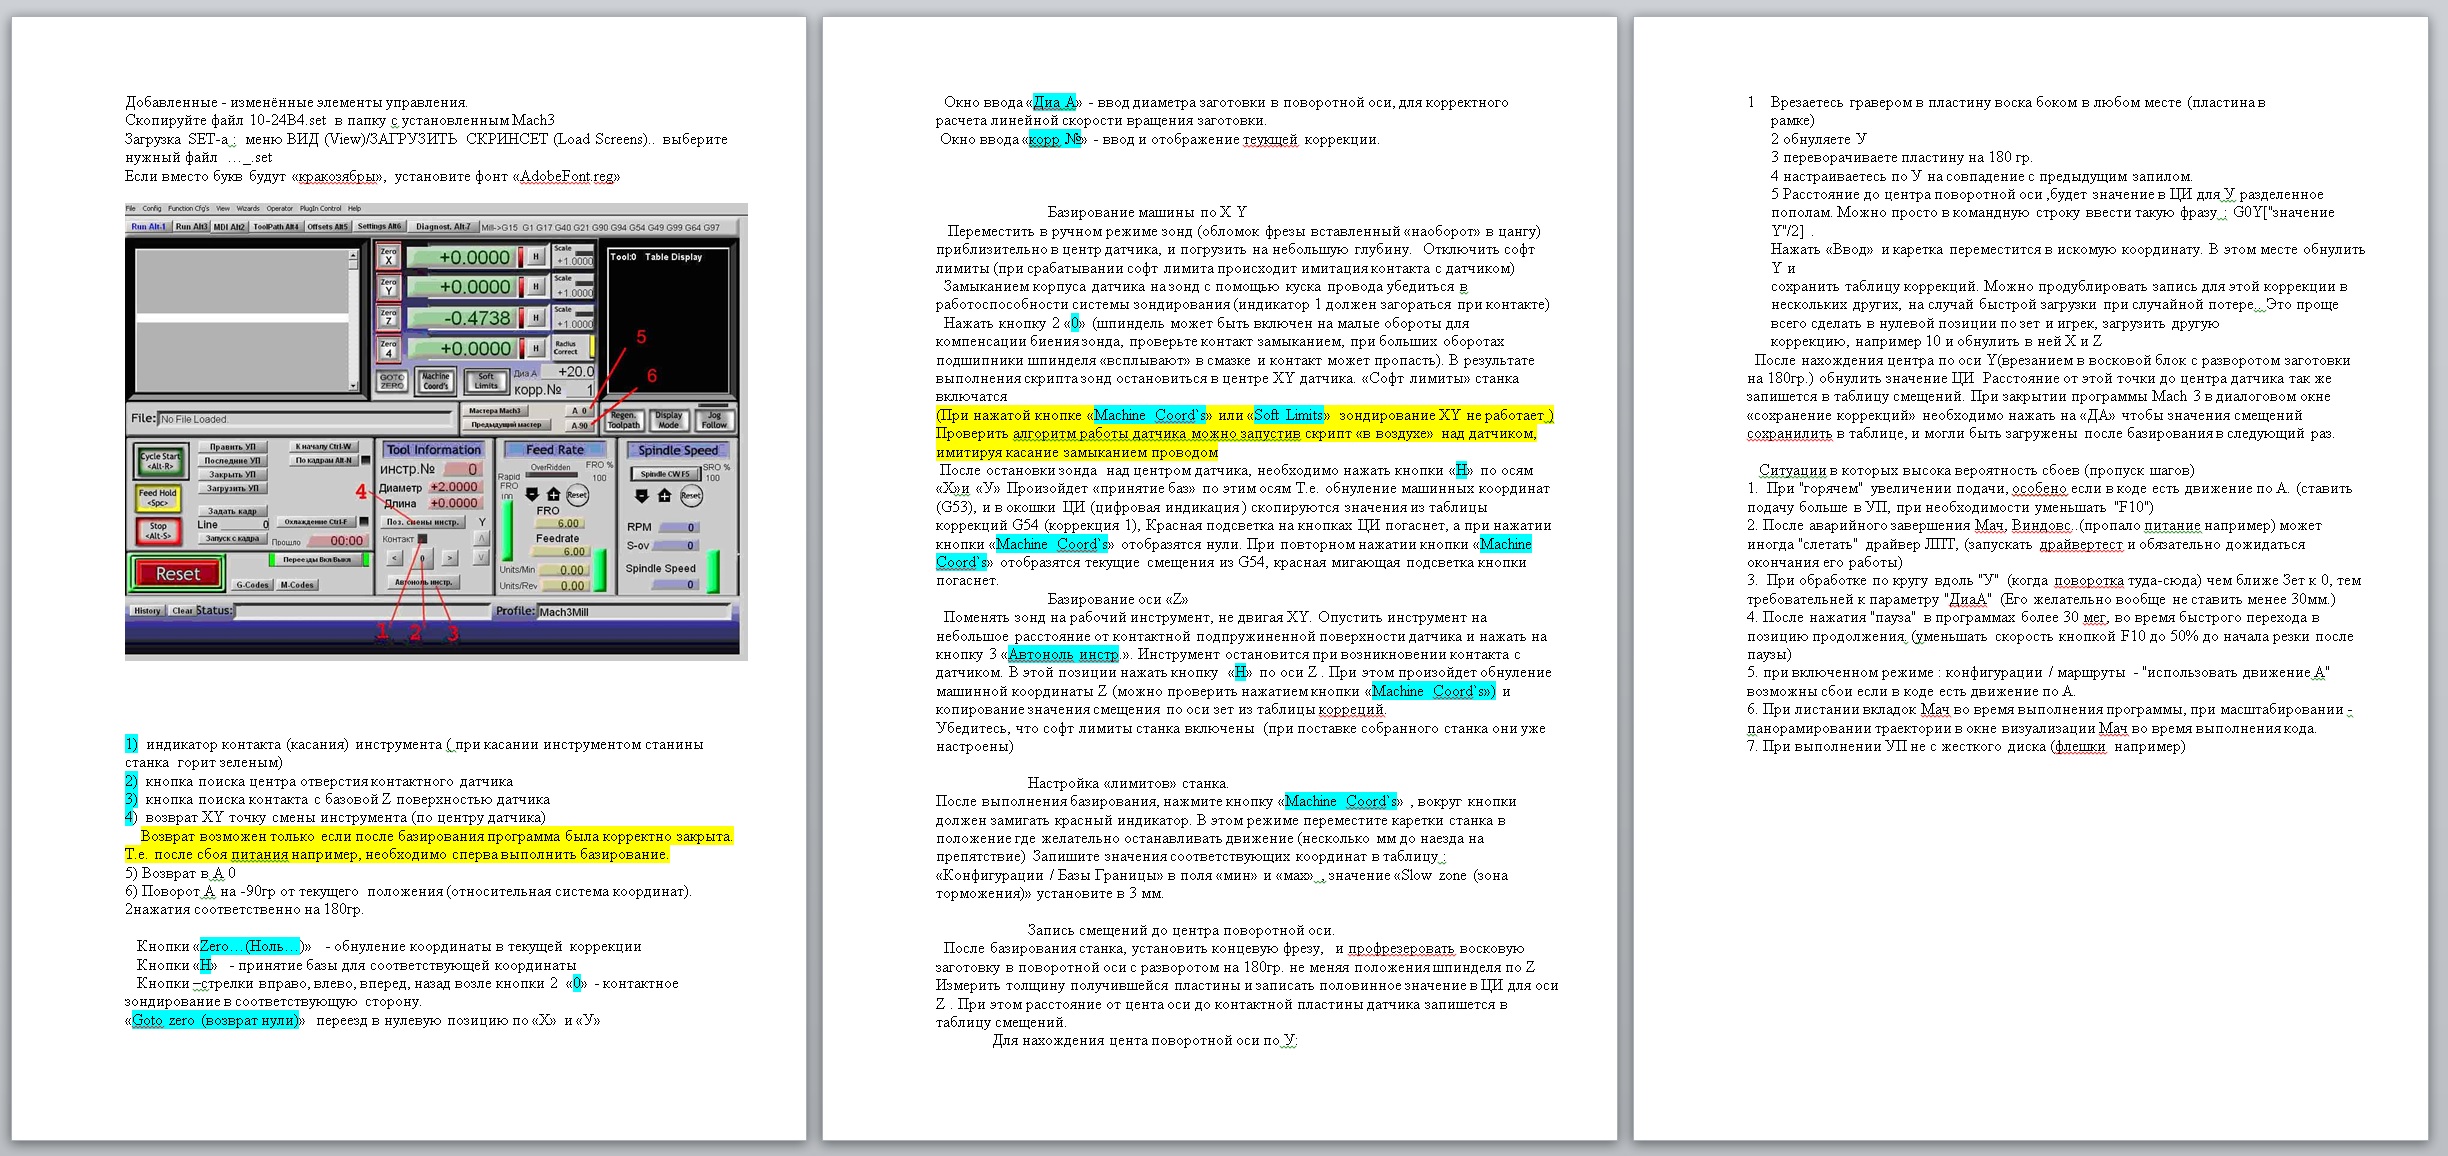Click the G-Codes button
This screenshot has width=2448, height=1156.
[x=252, y=585]
